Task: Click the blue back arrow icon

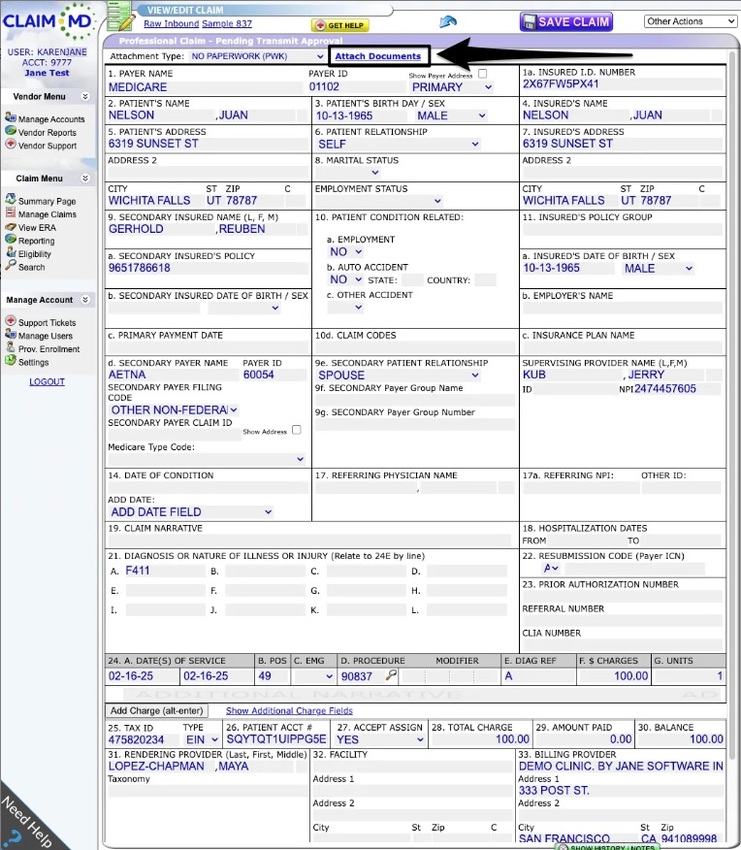Action: click(448, 22)
